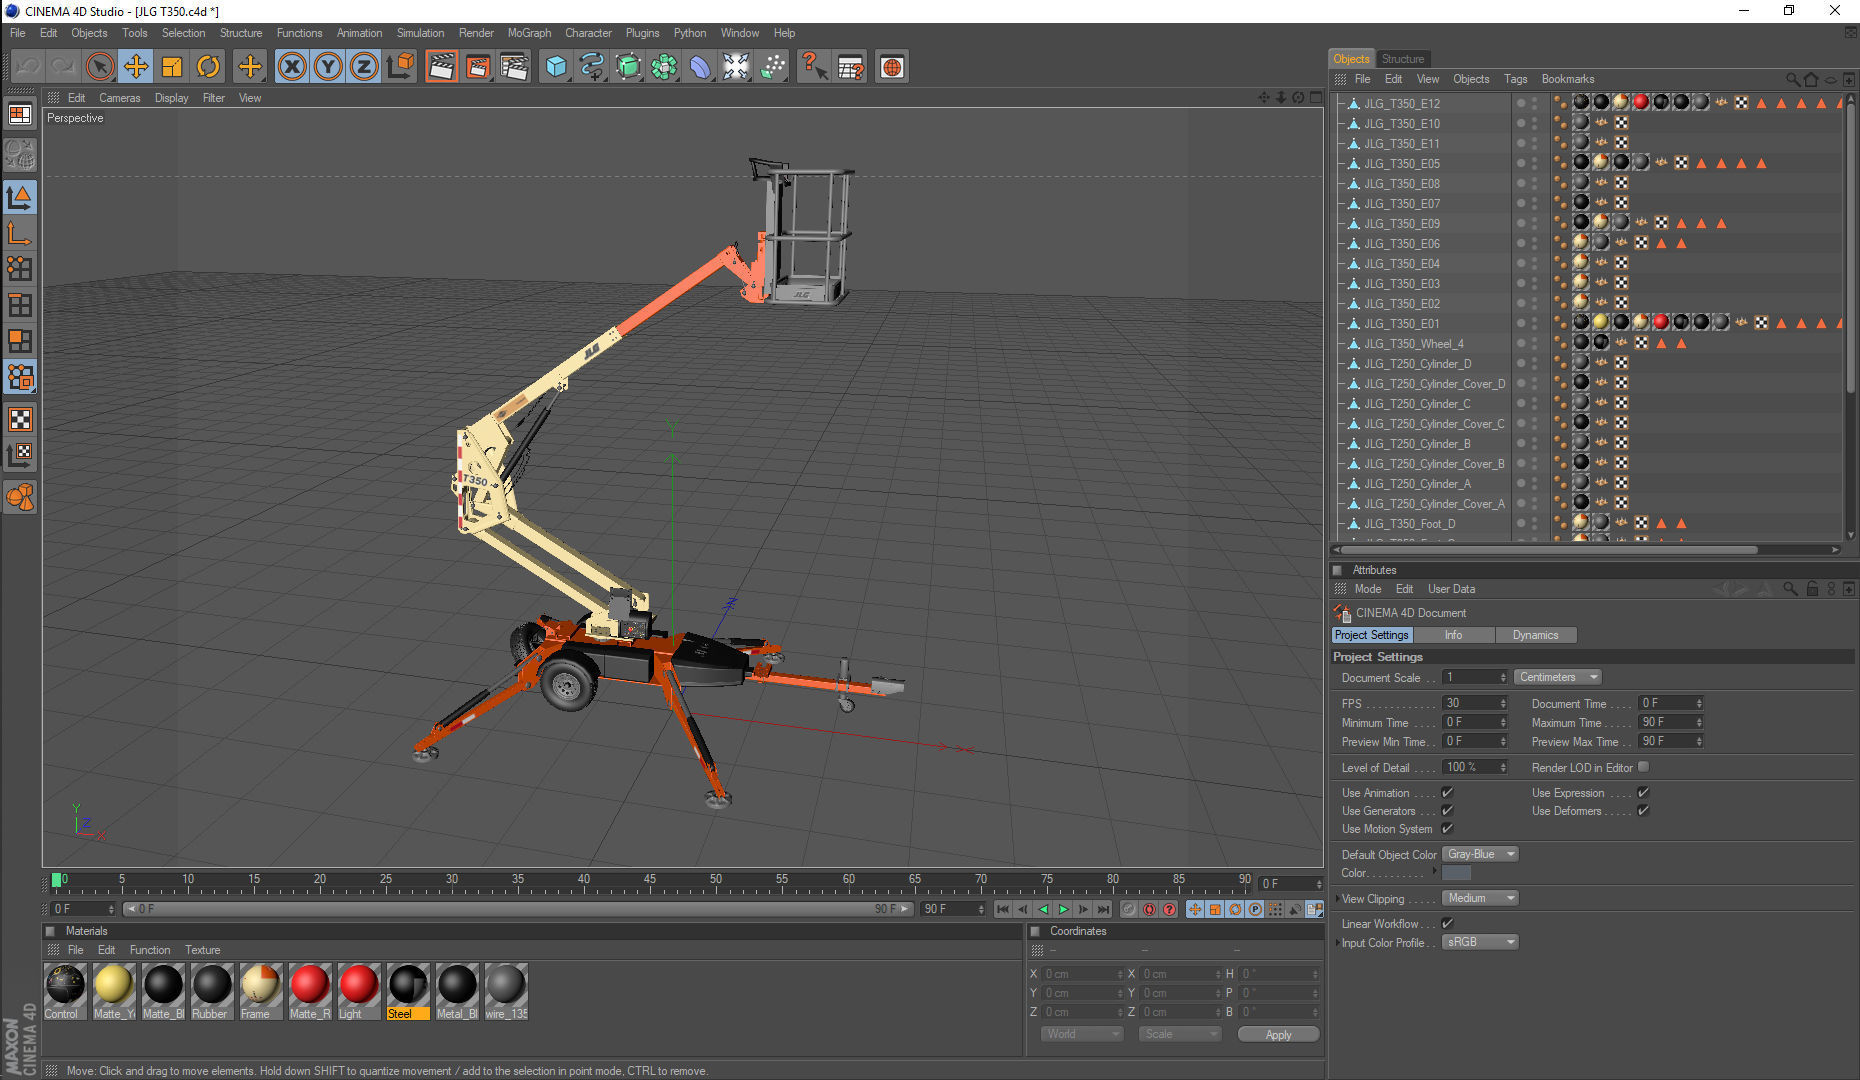1860x1080 pixels.
Task: Select the Move tool in toolbar
Action: coord(136,67)
